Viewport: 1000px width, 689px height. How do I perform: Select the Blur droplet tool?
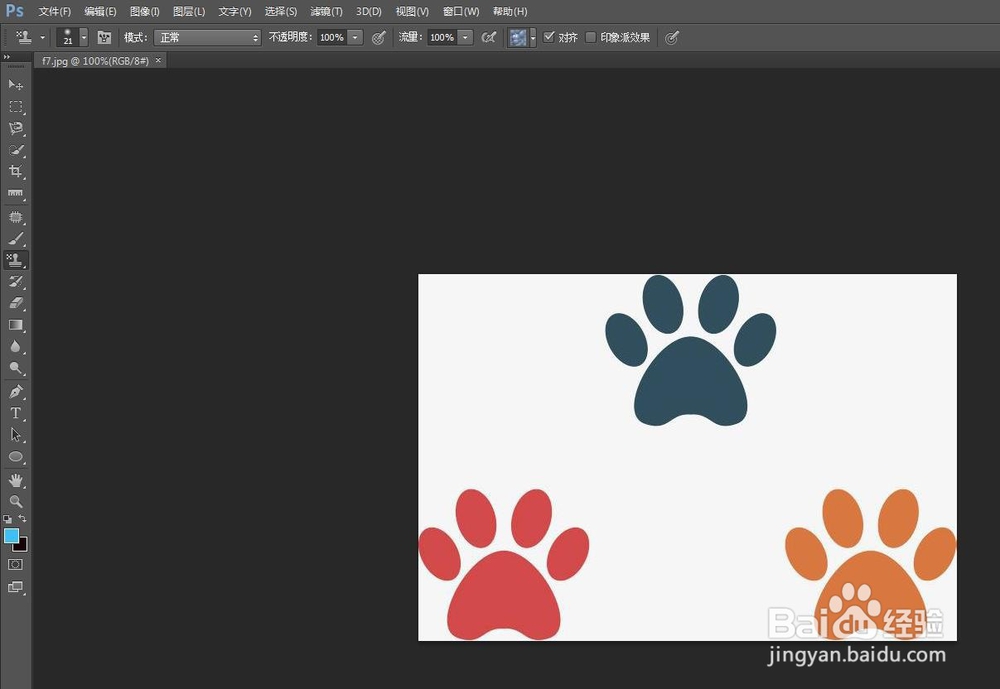pyautogui.click(x=15, y=346)
